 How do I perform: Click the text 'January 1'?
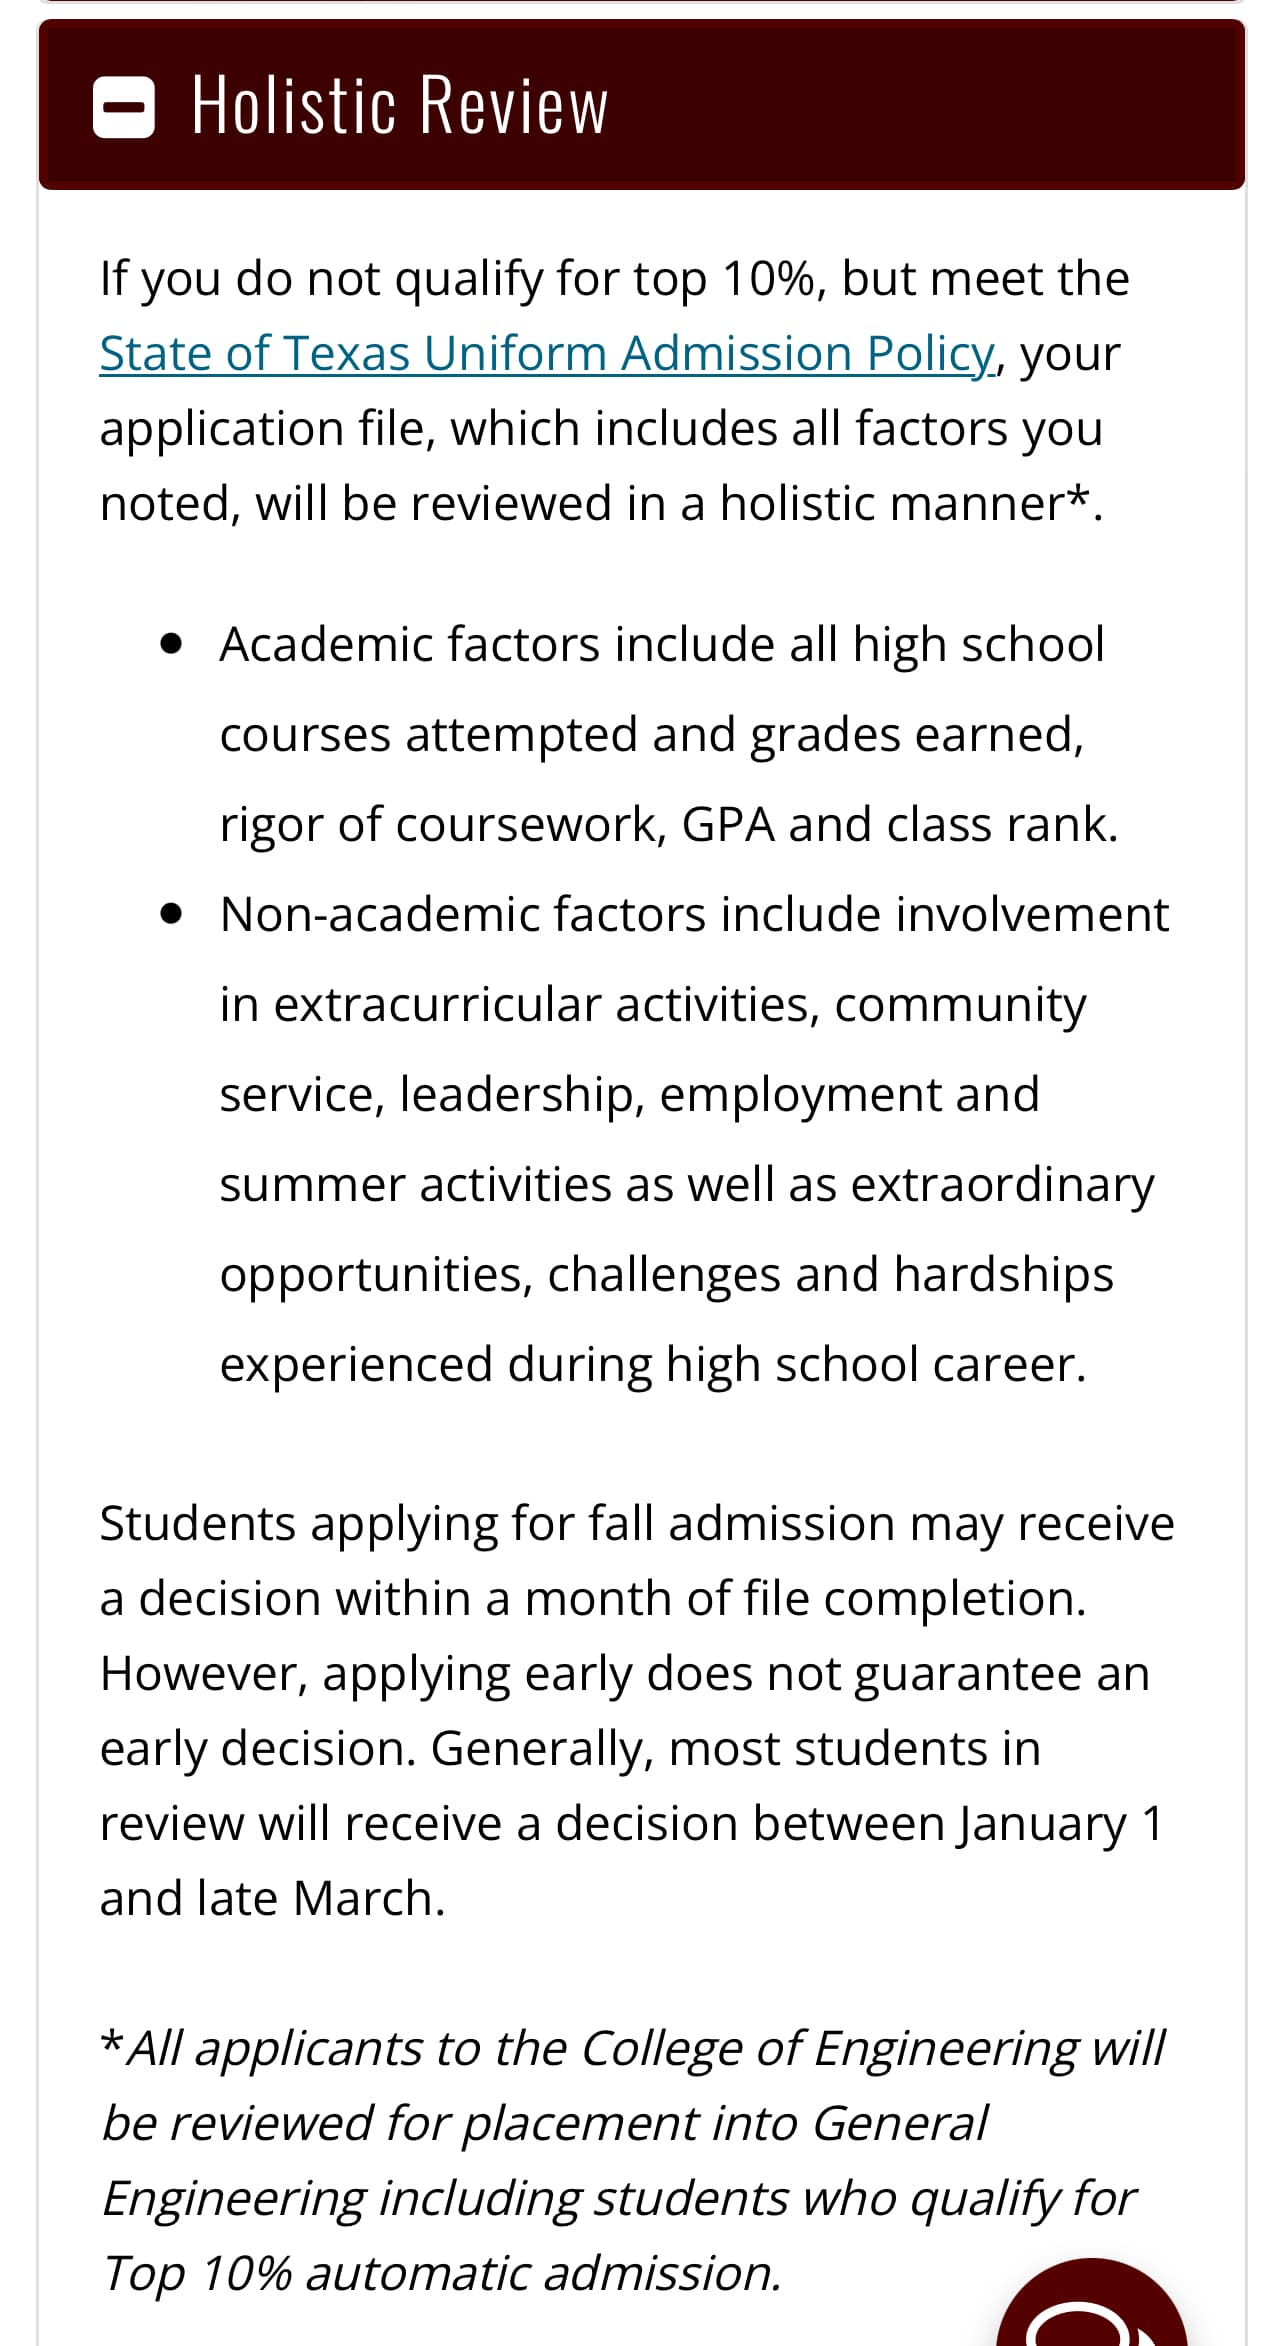(x=1060, y=1824)
